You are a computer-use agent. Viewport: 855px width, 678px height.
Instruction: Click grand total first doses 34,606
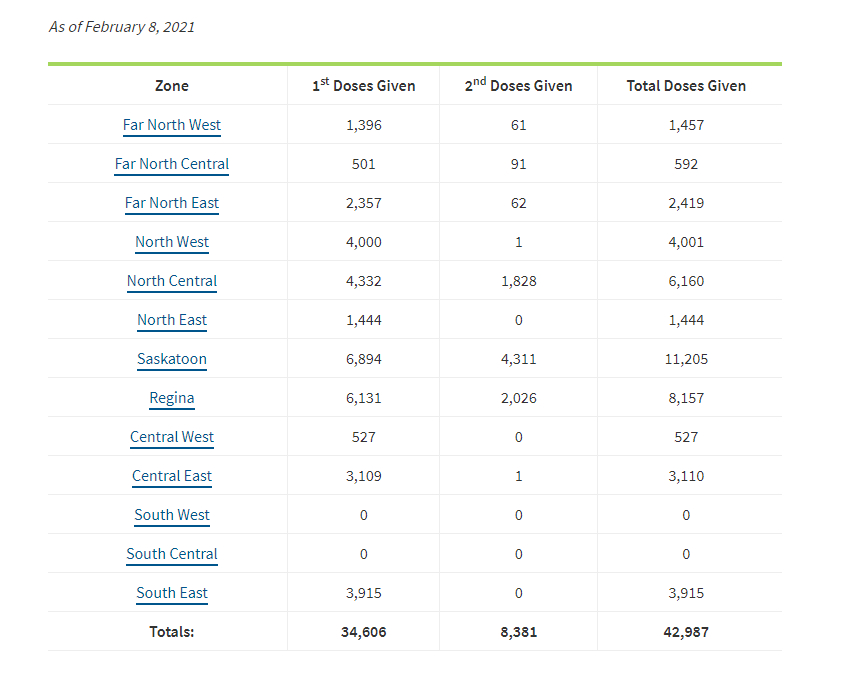[x=364, y=632]
